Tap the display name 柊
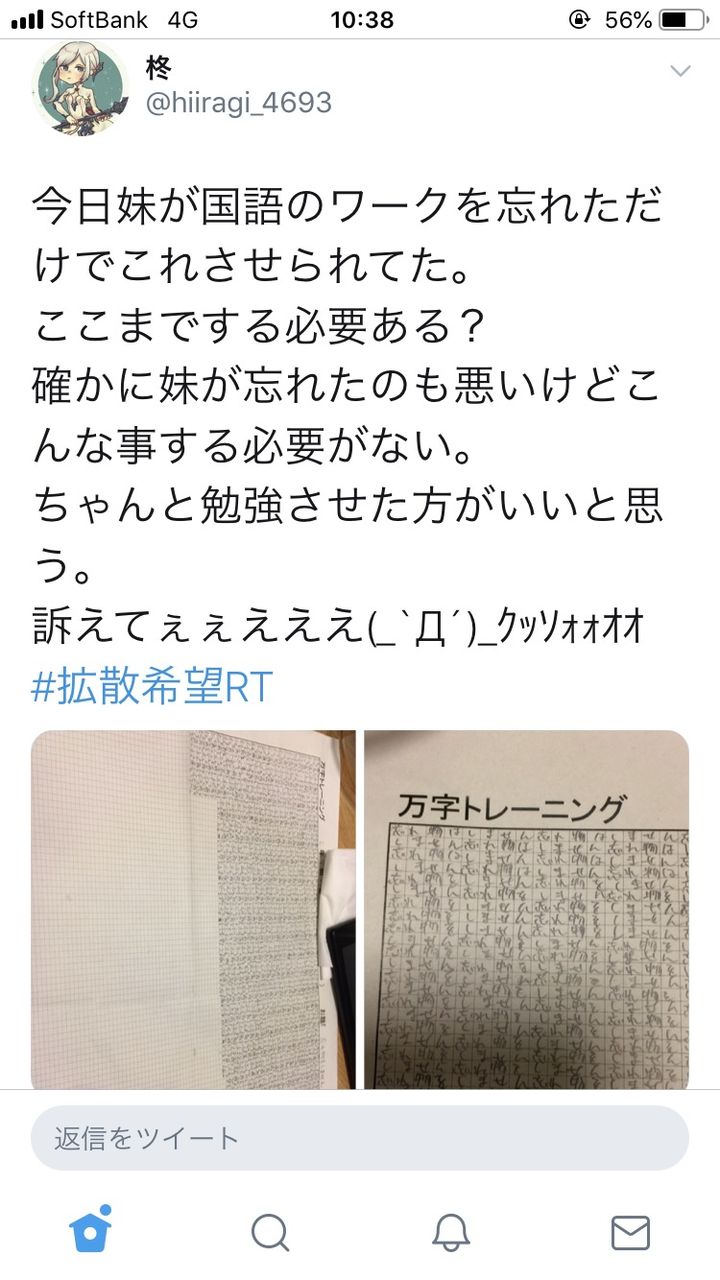The image size is (720, 1280). (159, 67)
